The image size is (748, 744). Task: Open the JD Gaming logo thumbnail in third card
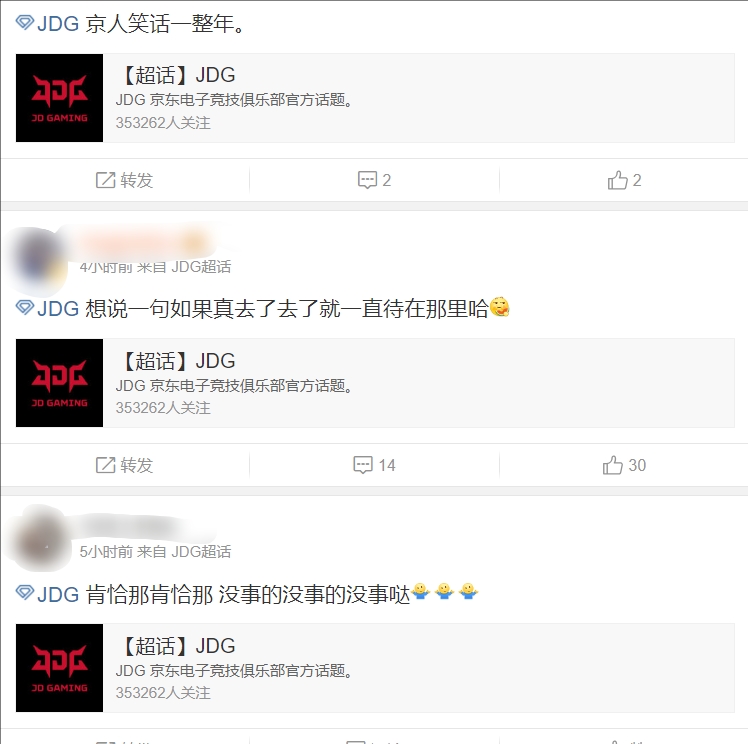[59, 668]
